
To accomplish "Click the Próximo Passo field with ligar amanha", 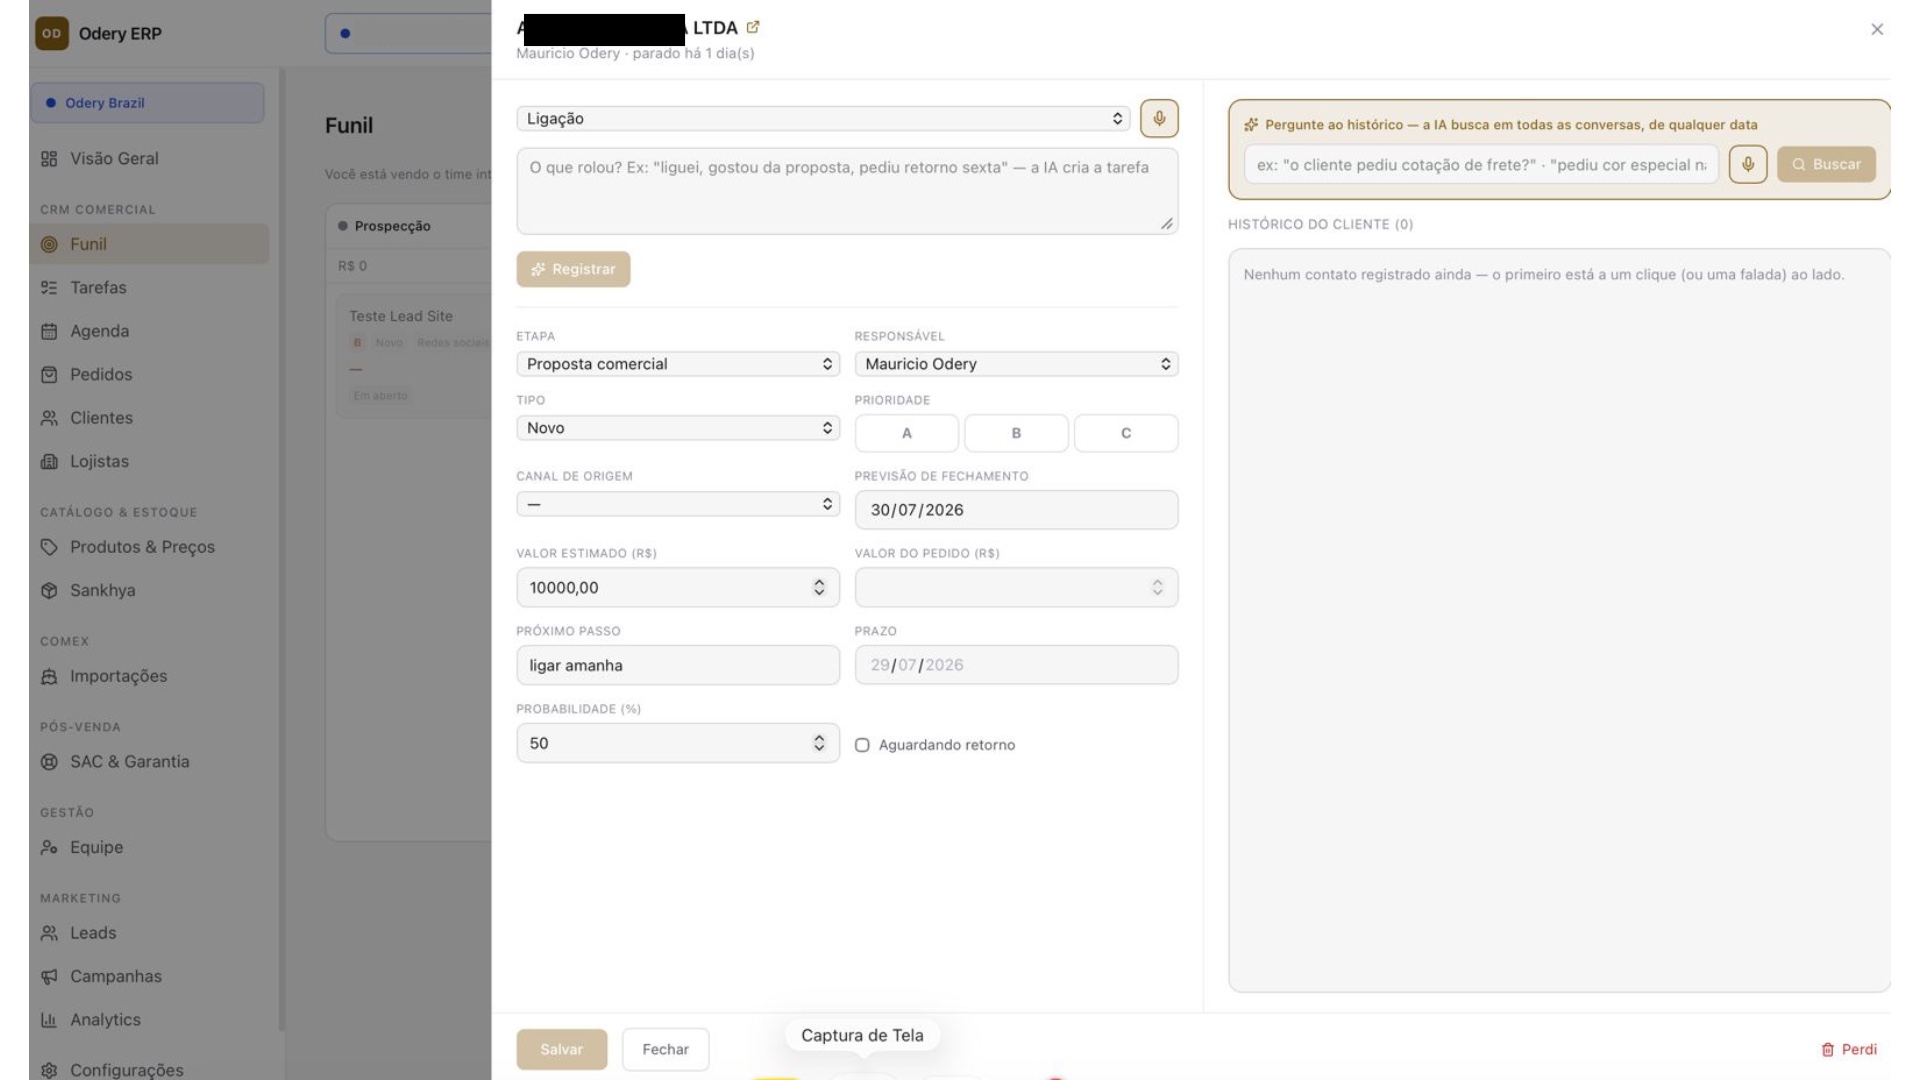I will (678, 665).
